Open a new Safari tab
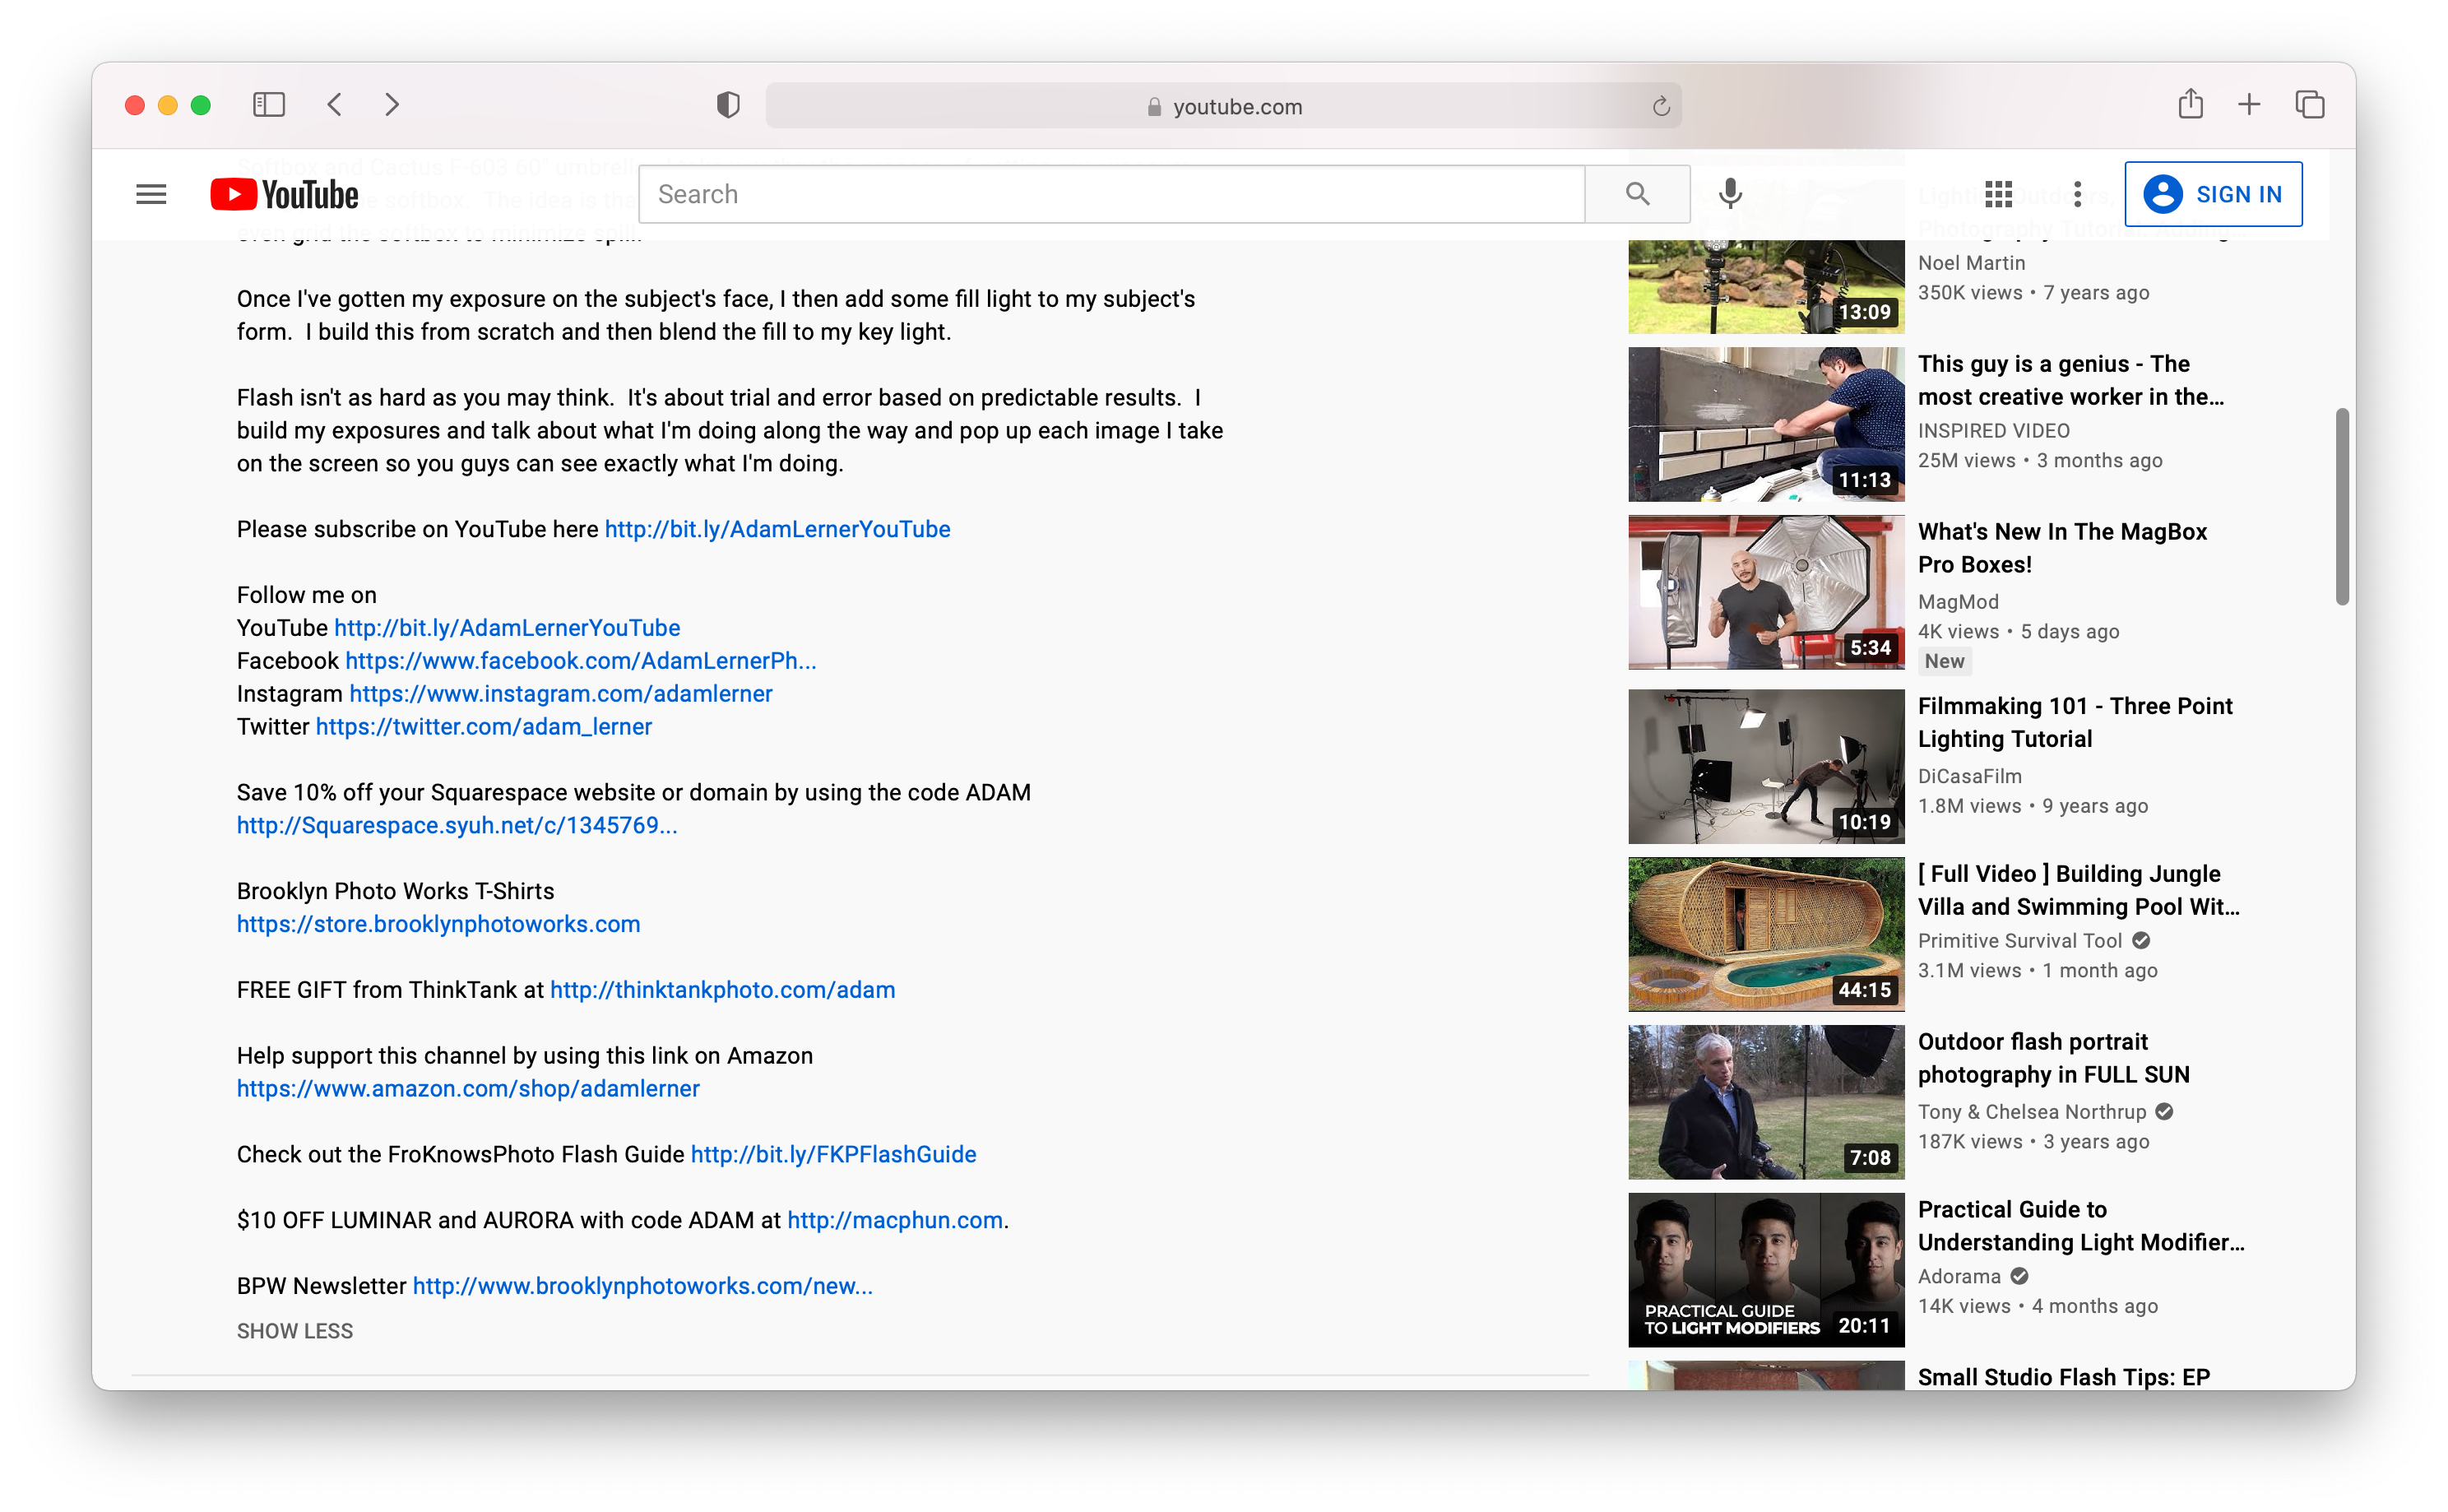 [x=2249, y=104]
